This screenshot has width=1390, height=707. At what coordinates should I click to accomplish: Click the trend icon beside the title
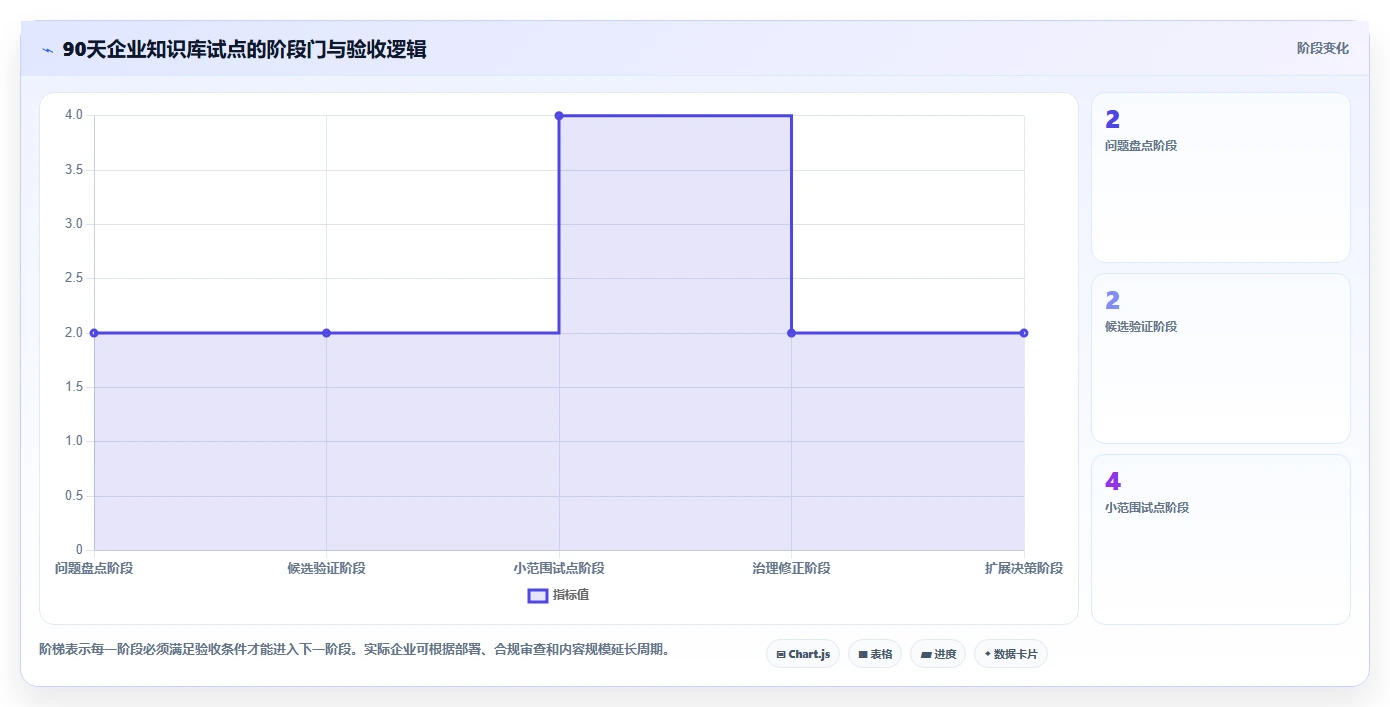(x=47, y=50)
